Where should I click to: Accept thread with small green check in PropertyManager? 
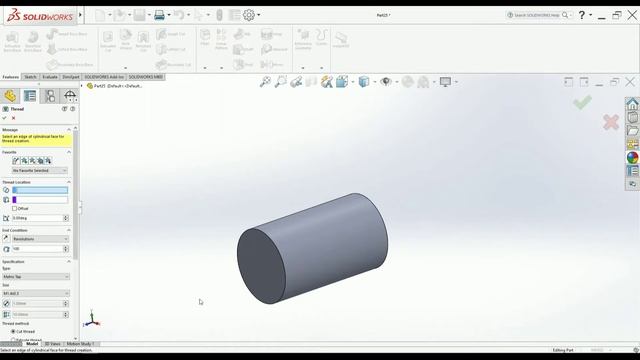pos(4,118)
